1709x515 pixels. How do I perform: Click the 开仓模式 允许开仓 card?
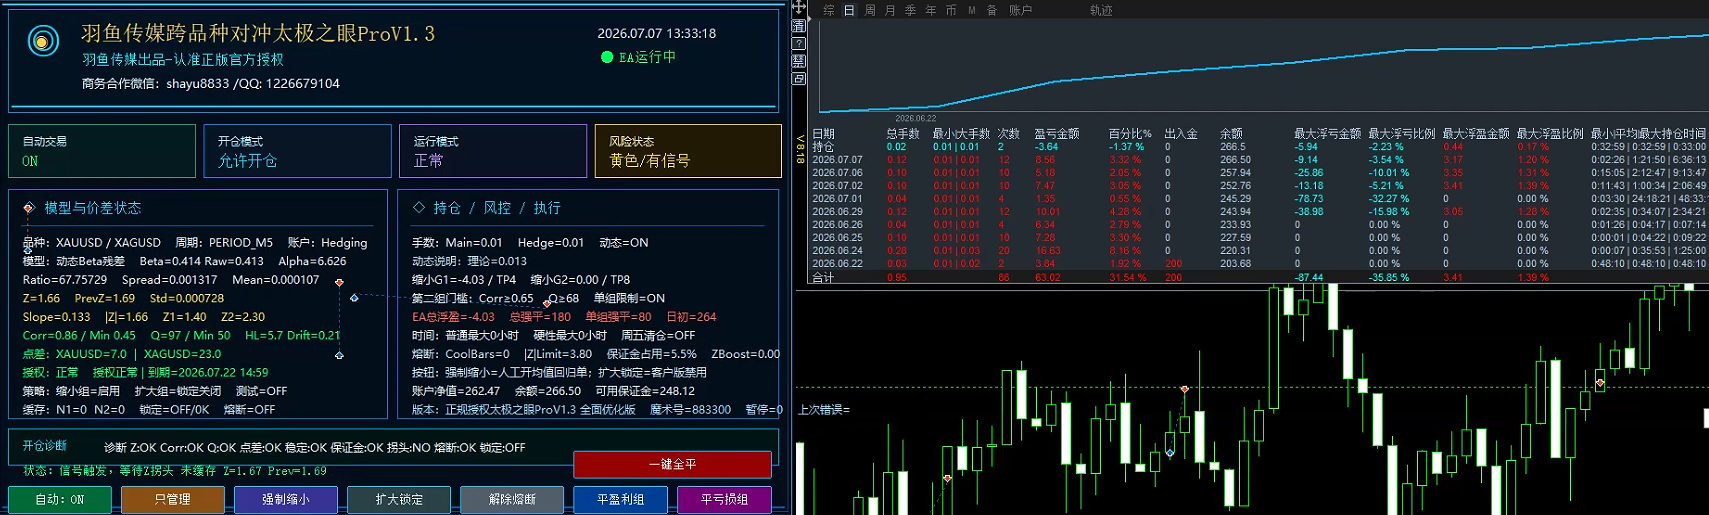297,151
